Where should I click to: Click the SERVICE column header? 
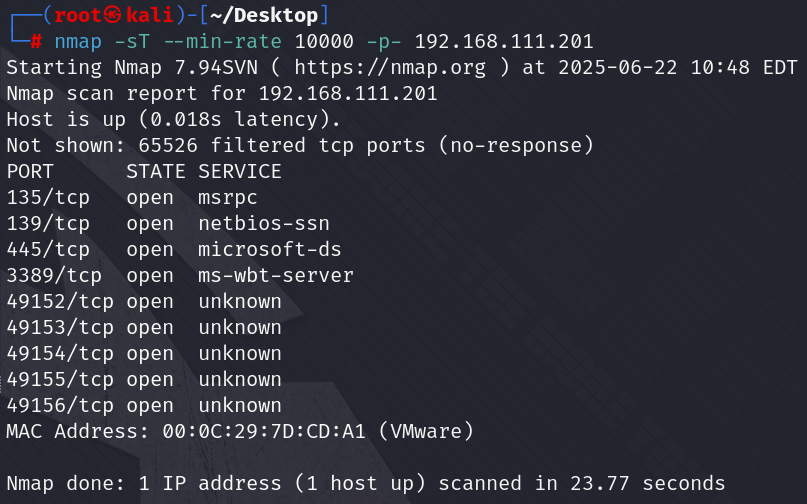click(x=240, y=171)
